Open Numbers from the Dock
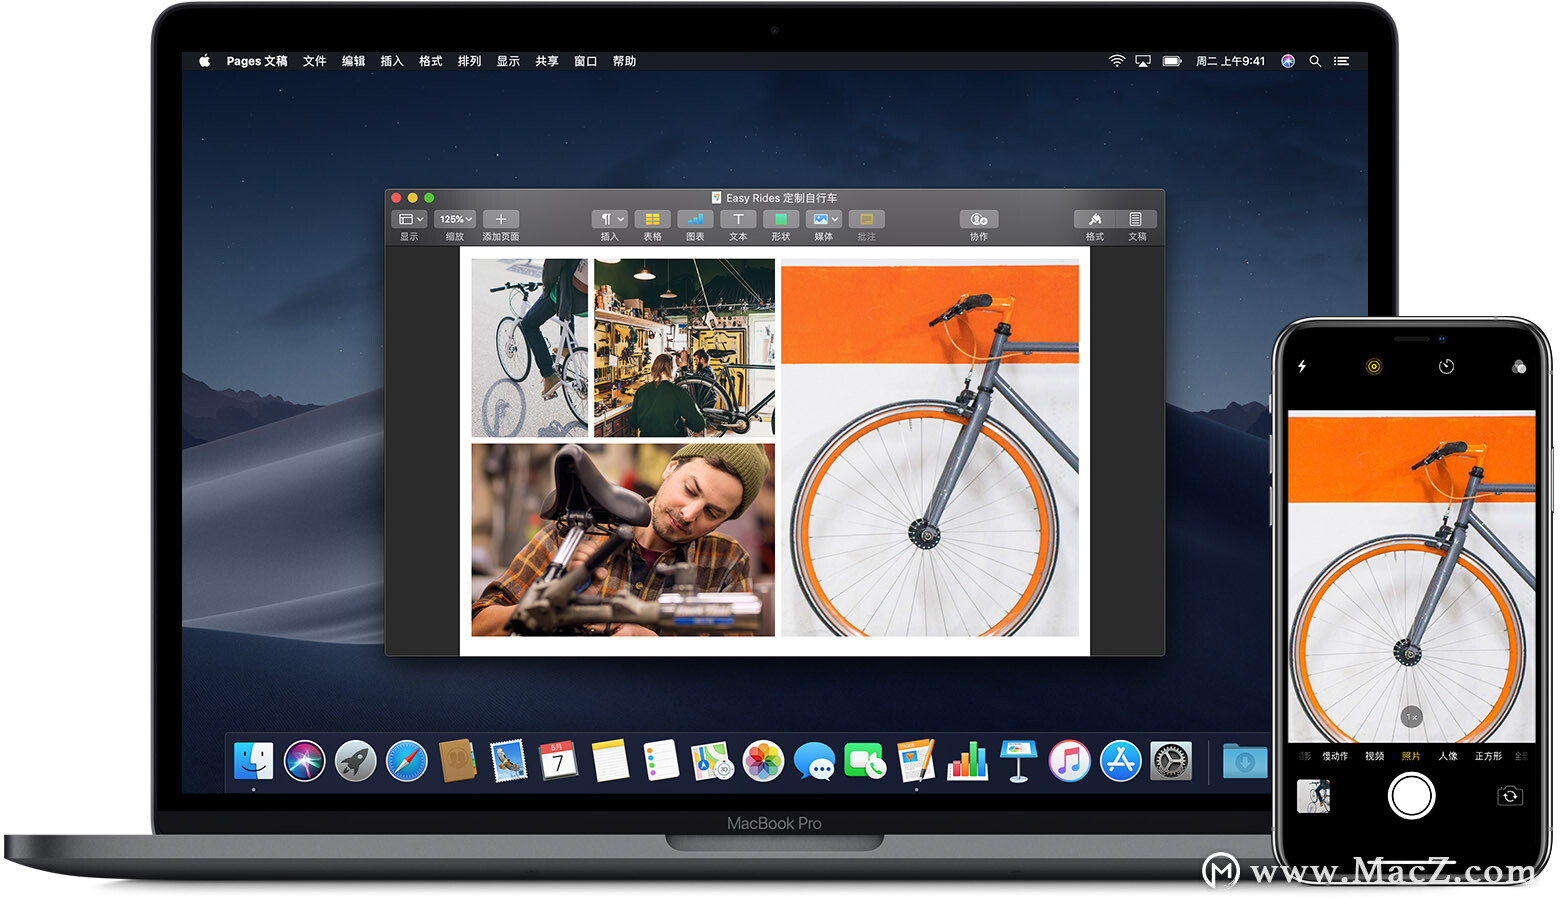 [967, 761]
